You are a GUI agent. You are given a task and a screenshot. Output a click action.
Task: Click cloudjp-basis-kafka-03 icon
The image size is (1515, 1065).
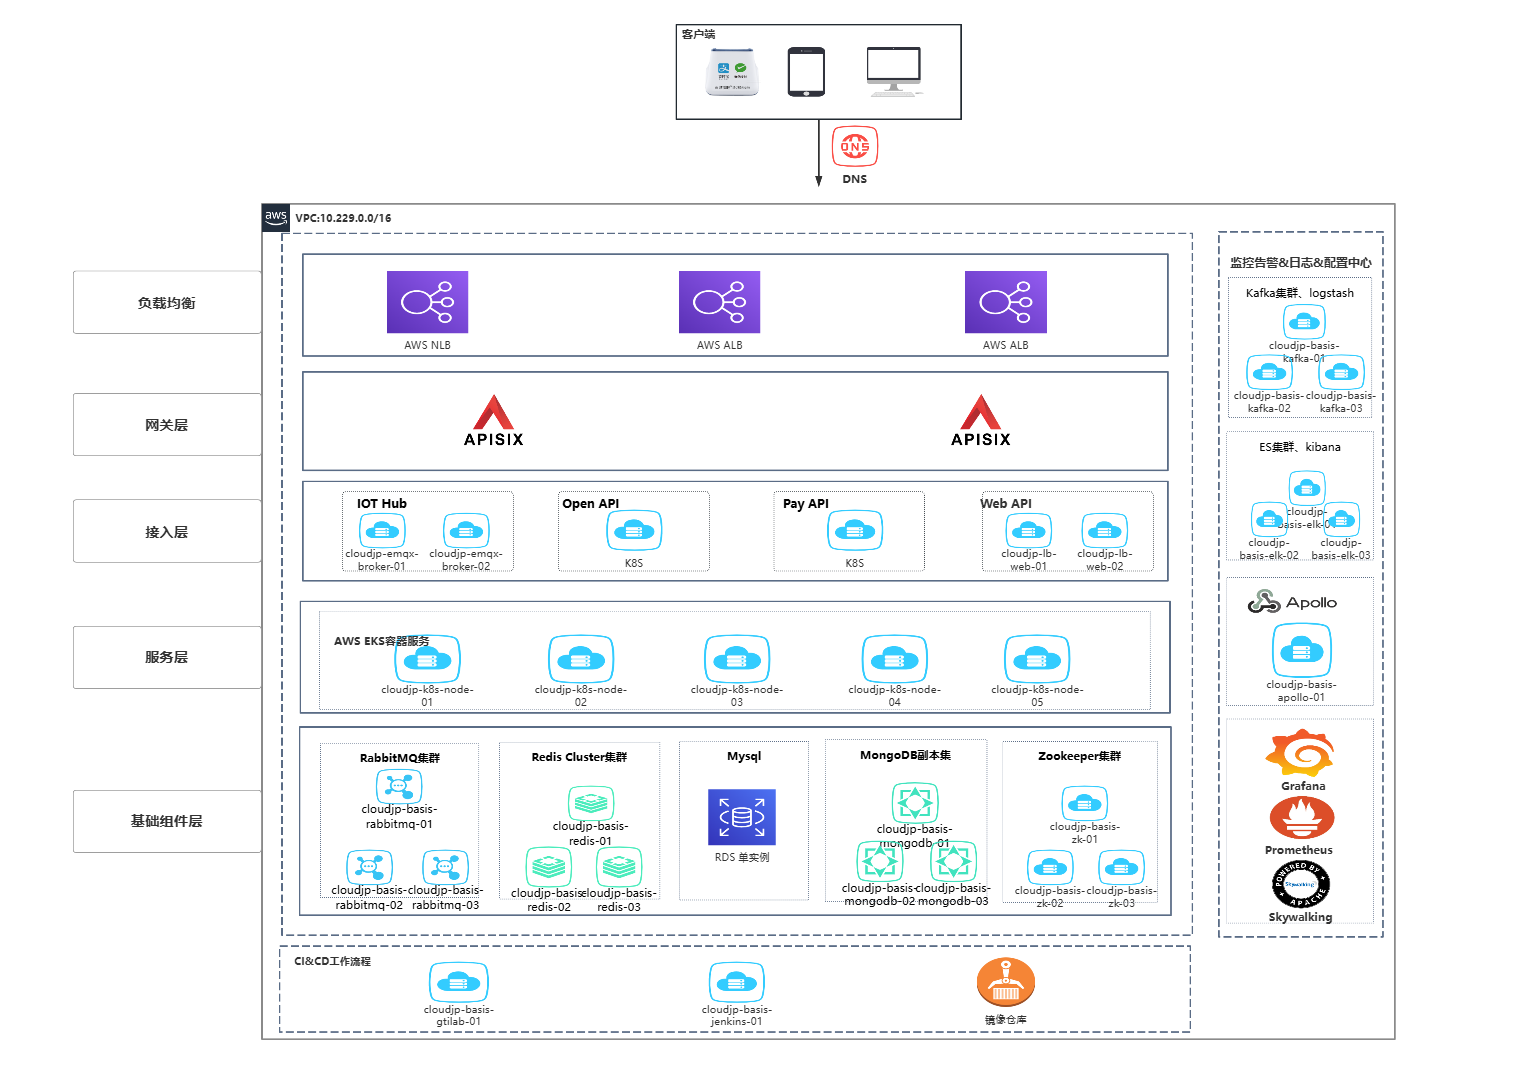(x=1341, y=372)
